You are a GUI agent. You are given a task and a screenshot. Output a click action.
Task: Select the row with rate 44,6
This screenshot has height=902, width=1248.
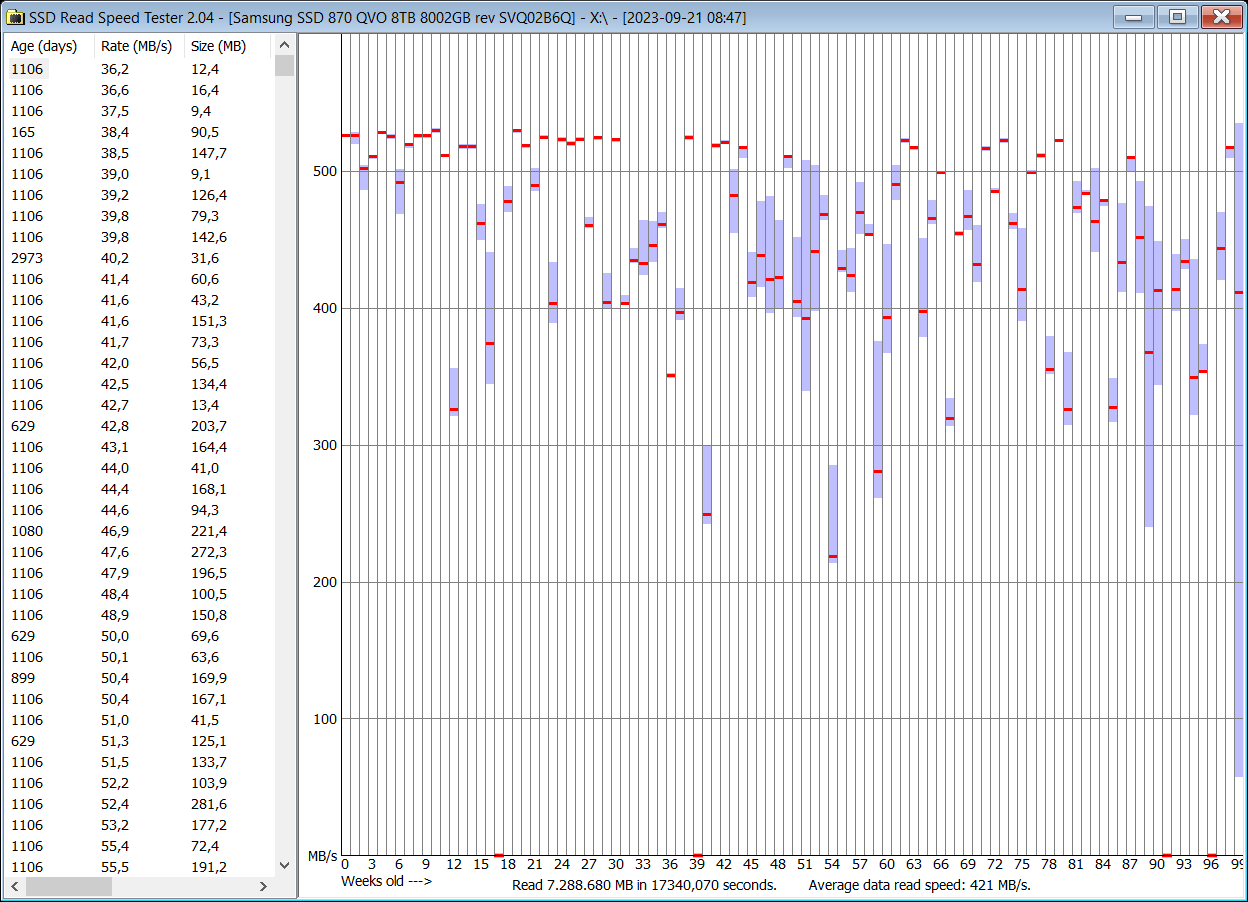coord(140,510)
